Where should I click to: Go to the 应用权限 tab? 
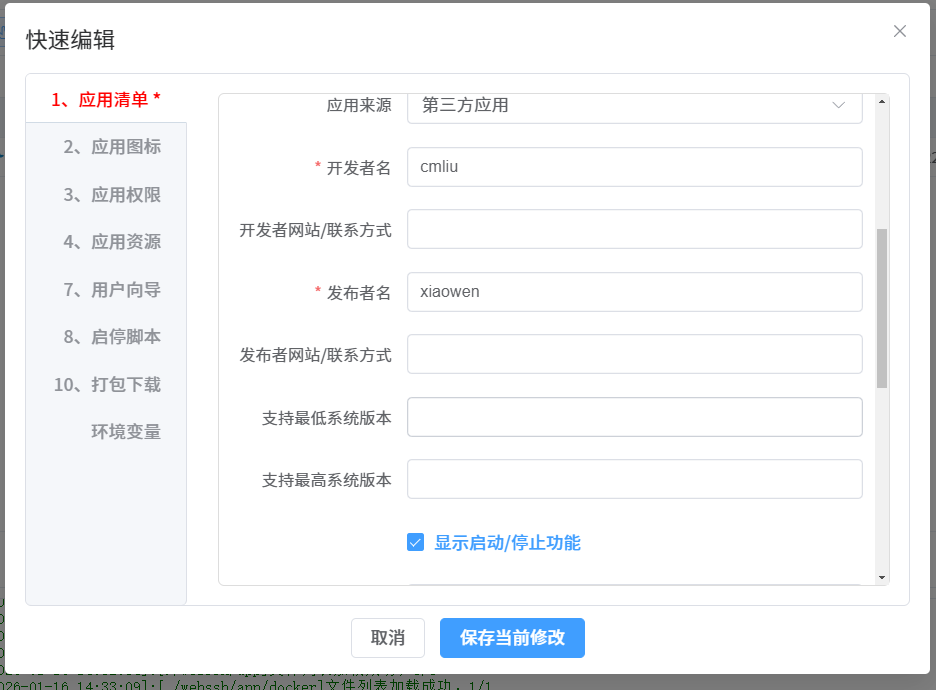pyautogui.click(x=112, y=195)
